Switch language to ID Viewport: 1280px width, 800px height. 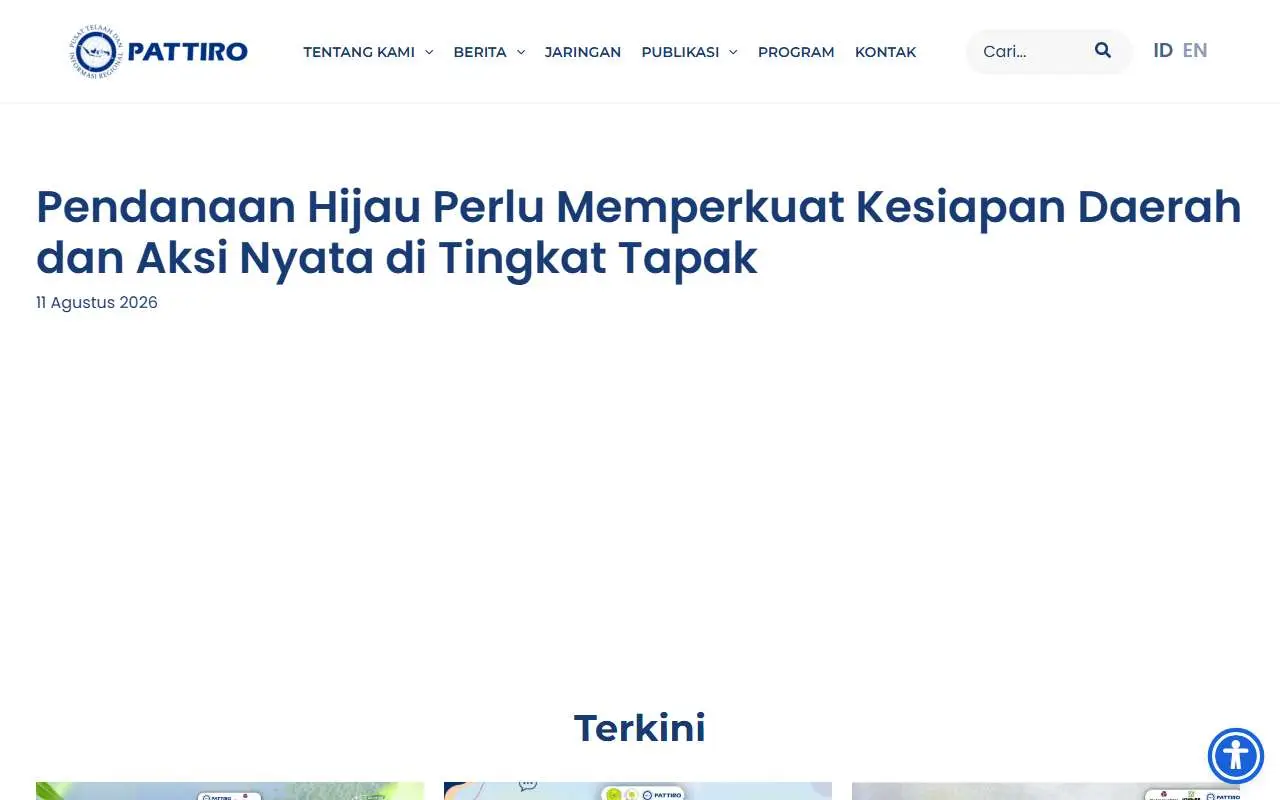click(1163, 50)
